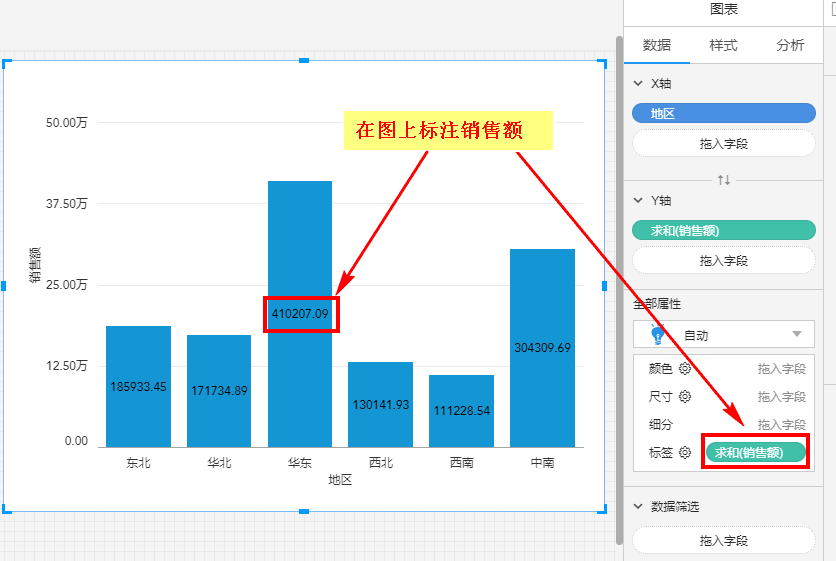Click the X轴 拖入字段 drop box
The width and height of the screenshot is (836, 561).
click(724, 144)
